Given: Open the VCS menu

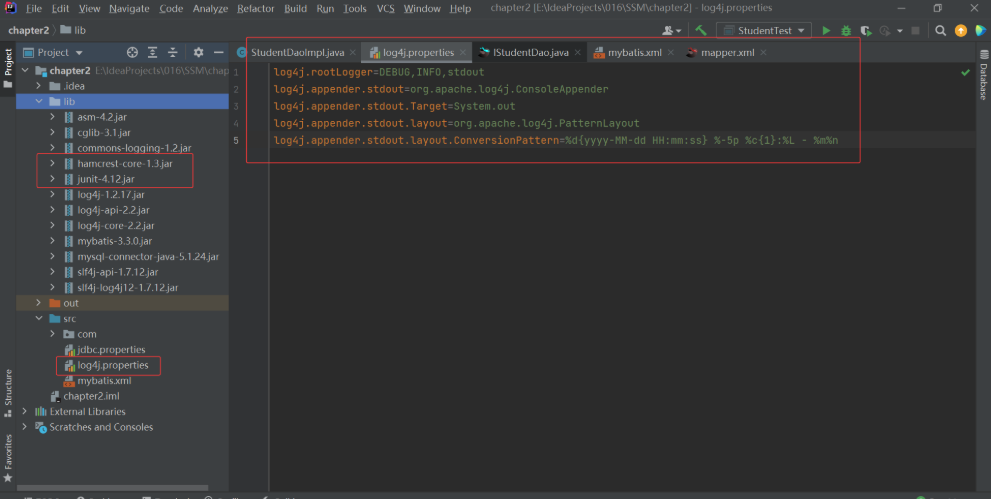Looking at the screenshot, I should tap(386, 8).
